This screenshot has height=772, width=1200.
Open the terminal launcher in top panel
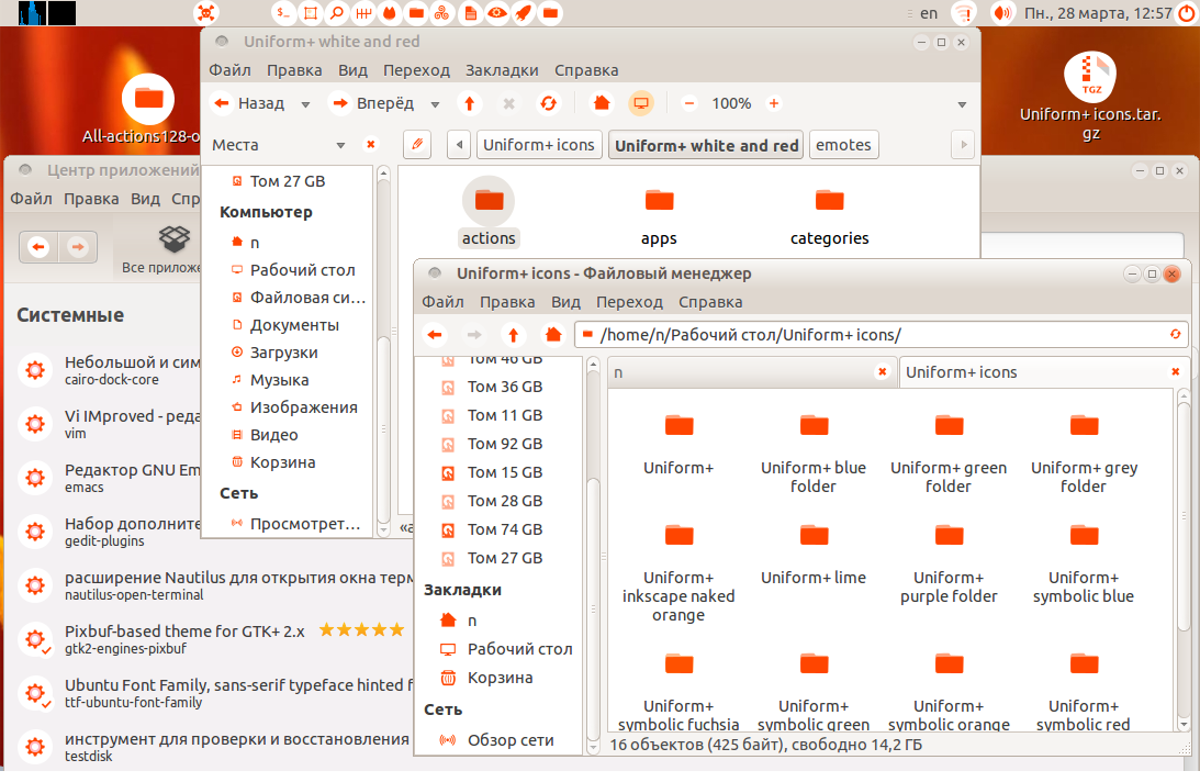(284, 13)
